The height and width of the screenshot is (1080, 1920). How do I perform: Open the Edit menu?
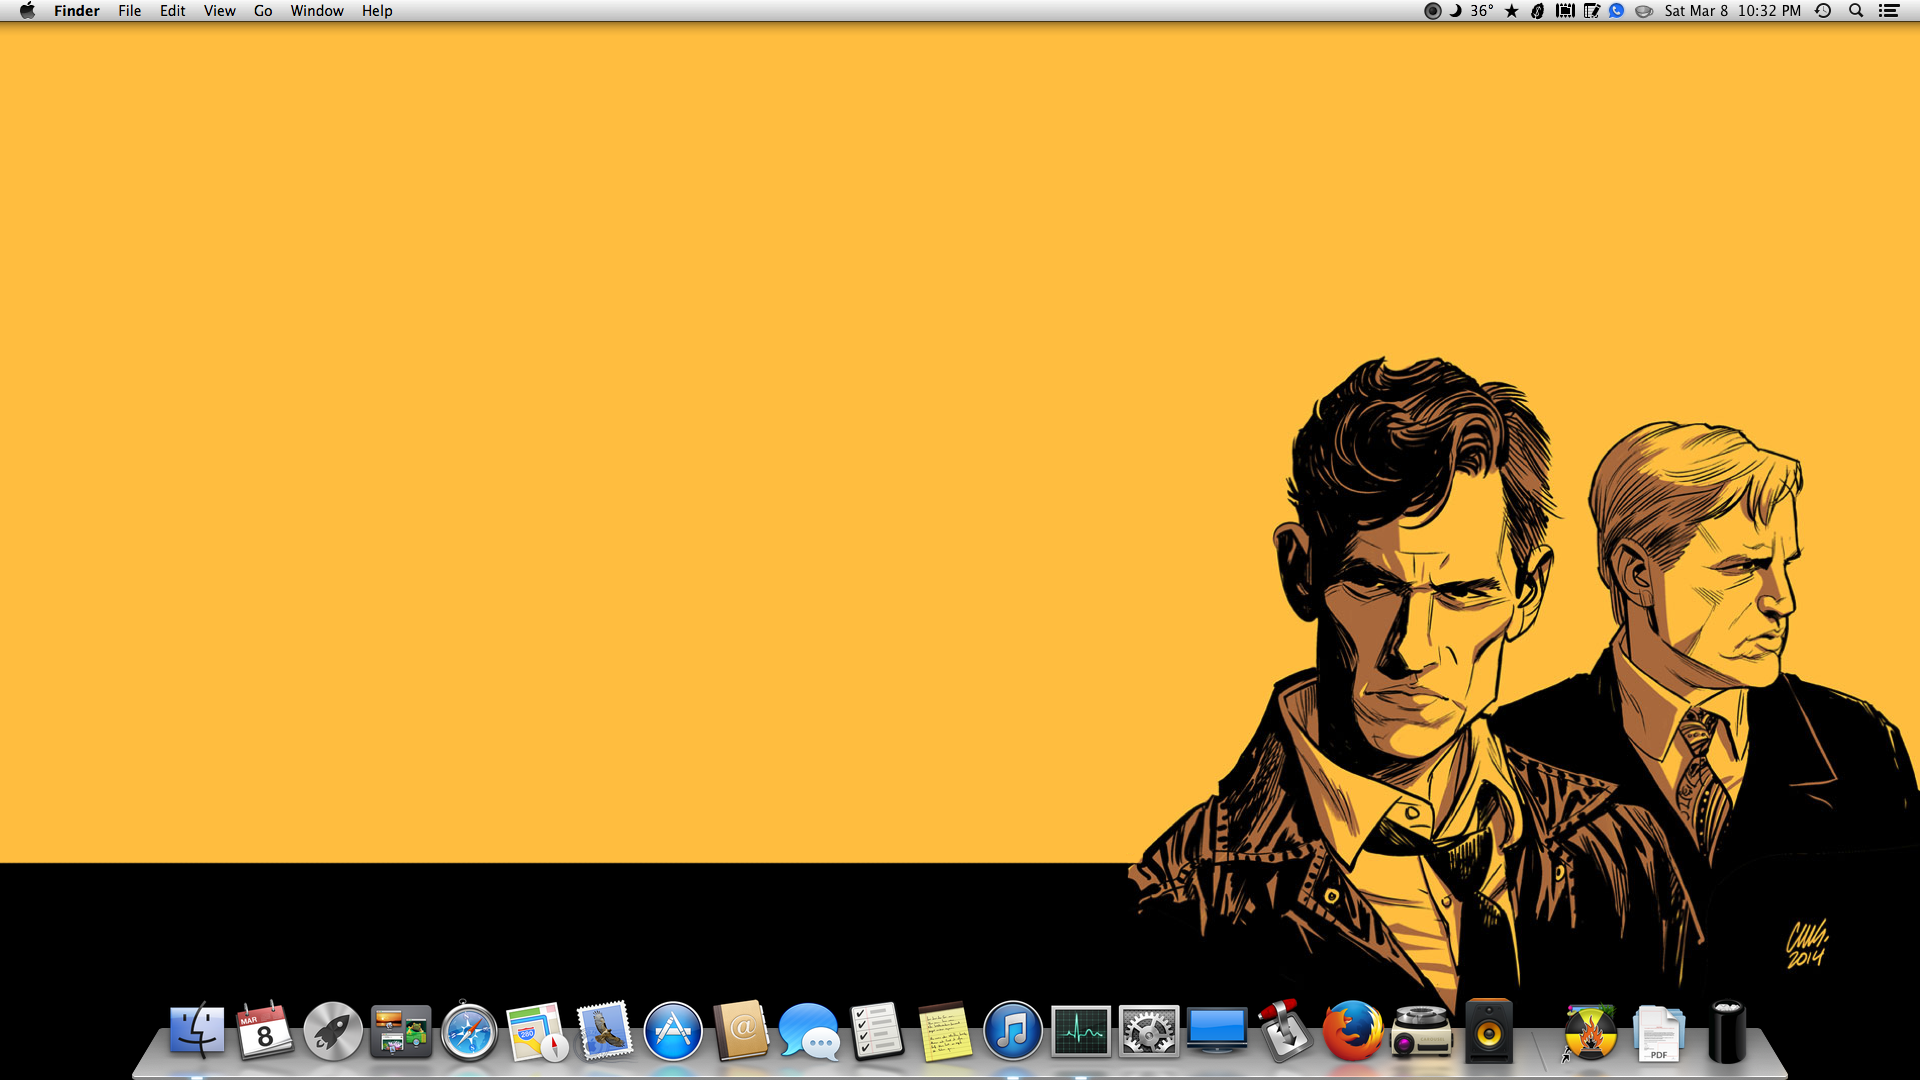pyautogui.click(x=173, y=11)
